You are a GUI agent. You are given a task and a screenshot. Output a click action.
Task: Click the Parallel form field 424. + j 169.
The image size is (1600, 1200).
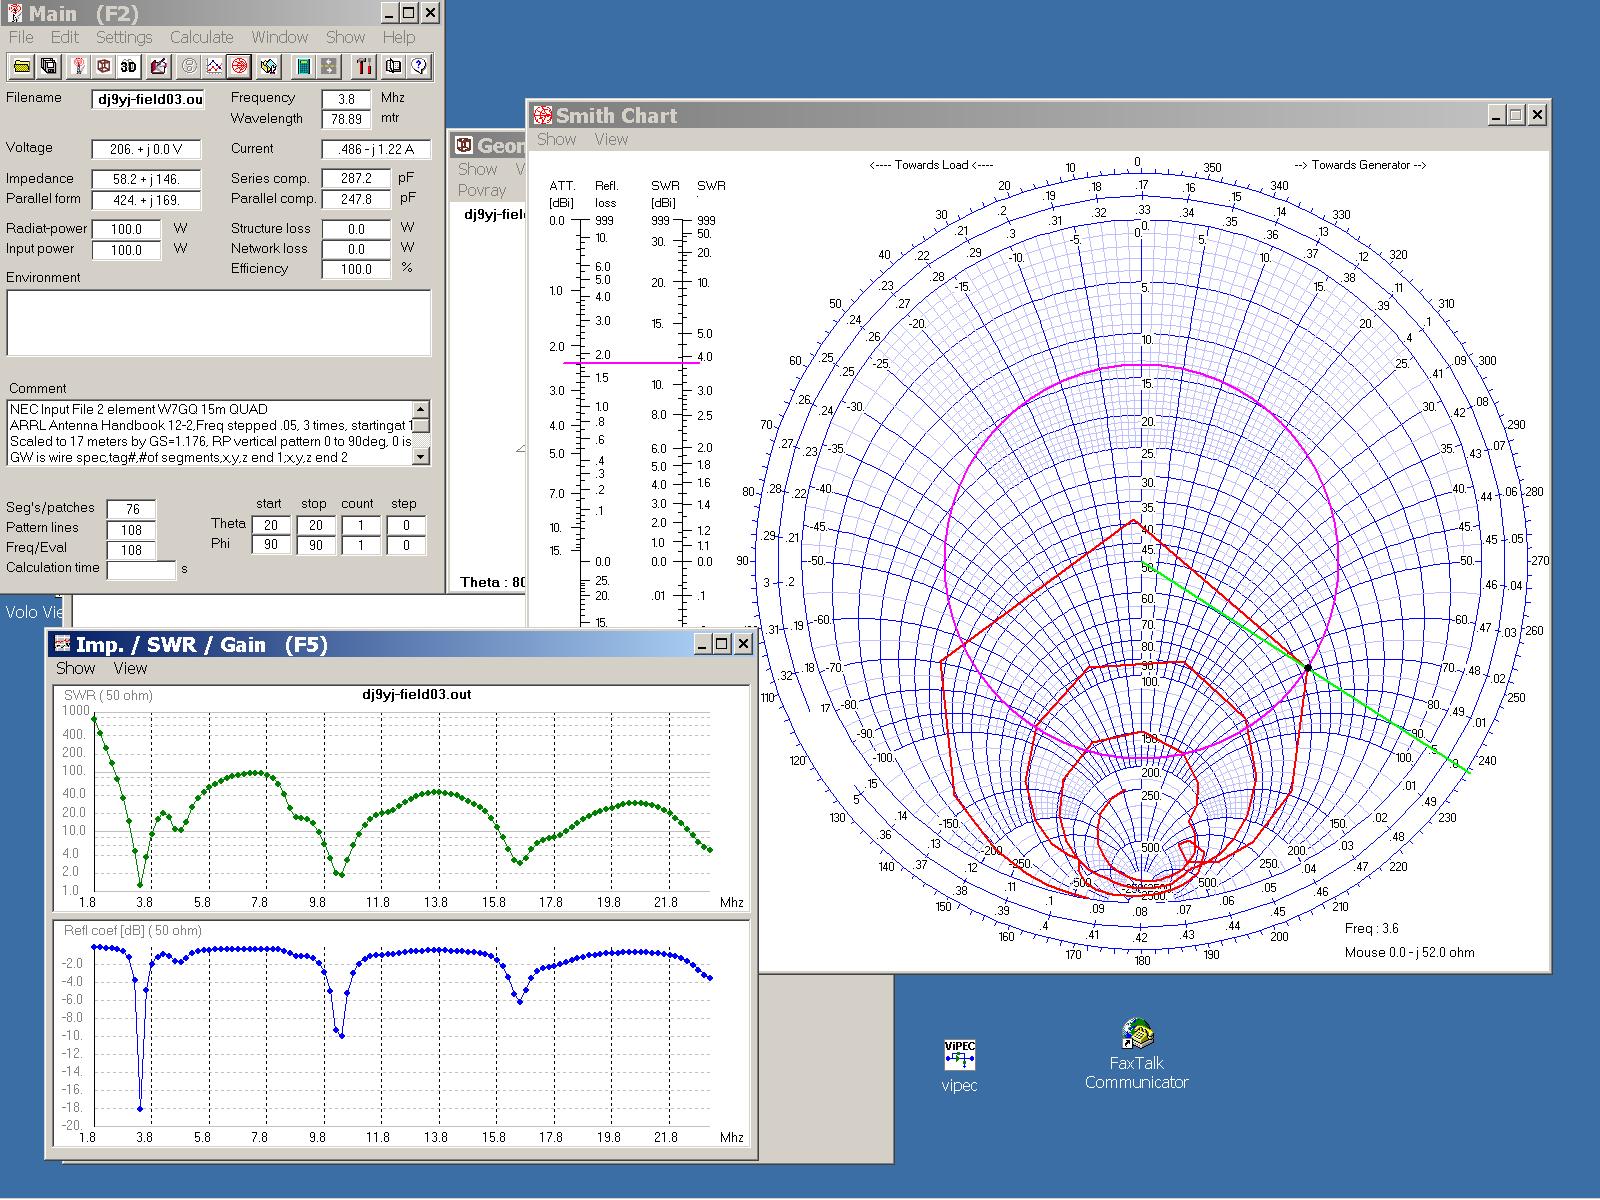pos(146,200)
